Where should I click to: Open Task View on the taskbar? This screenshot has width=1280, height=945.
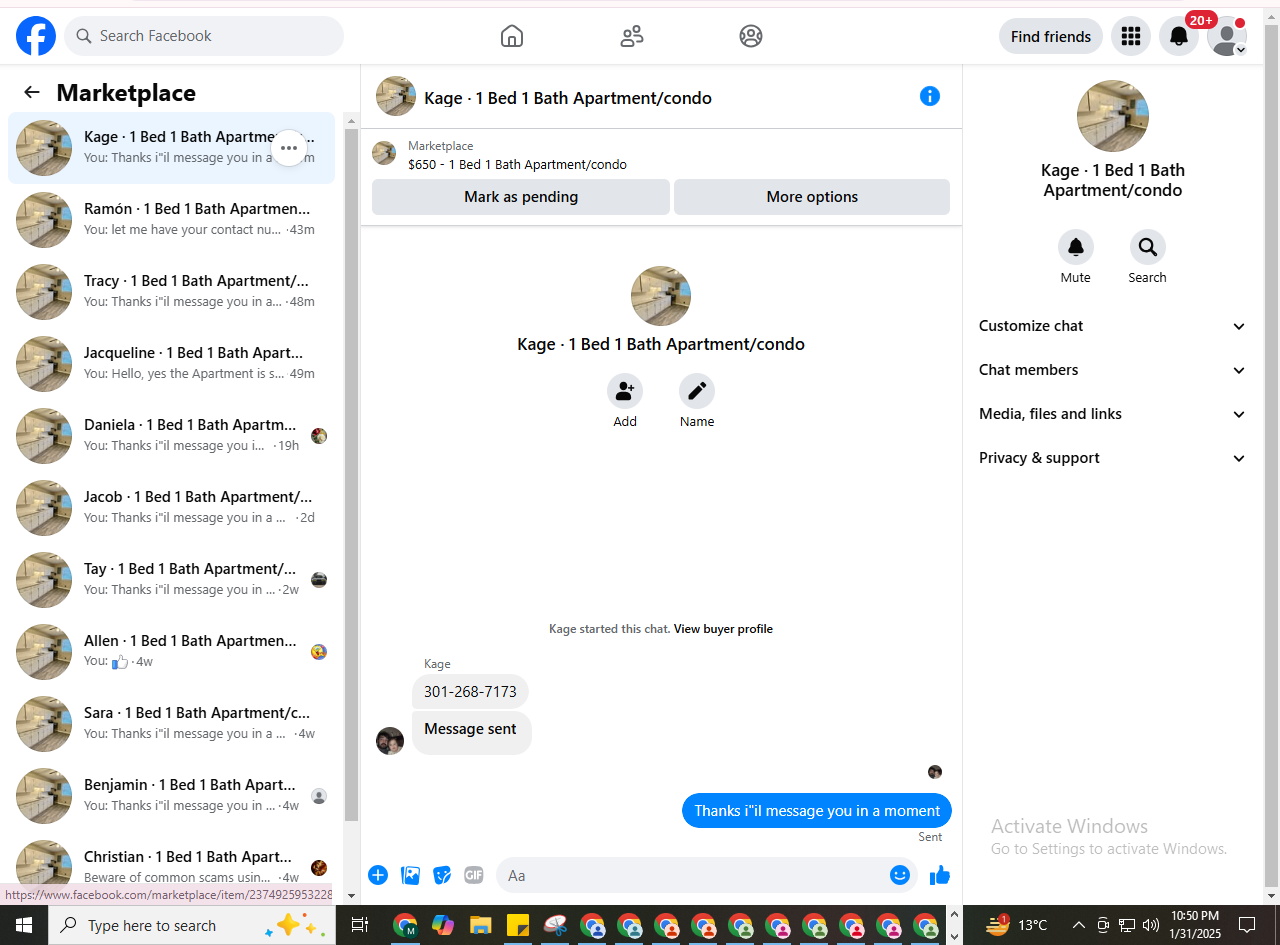click(360, 925)
